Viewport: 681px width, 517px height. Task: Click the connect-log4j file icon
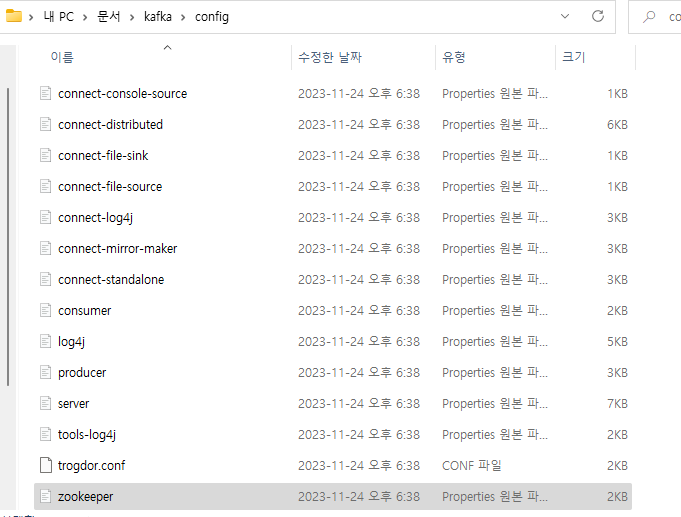(x=46, y=217)
